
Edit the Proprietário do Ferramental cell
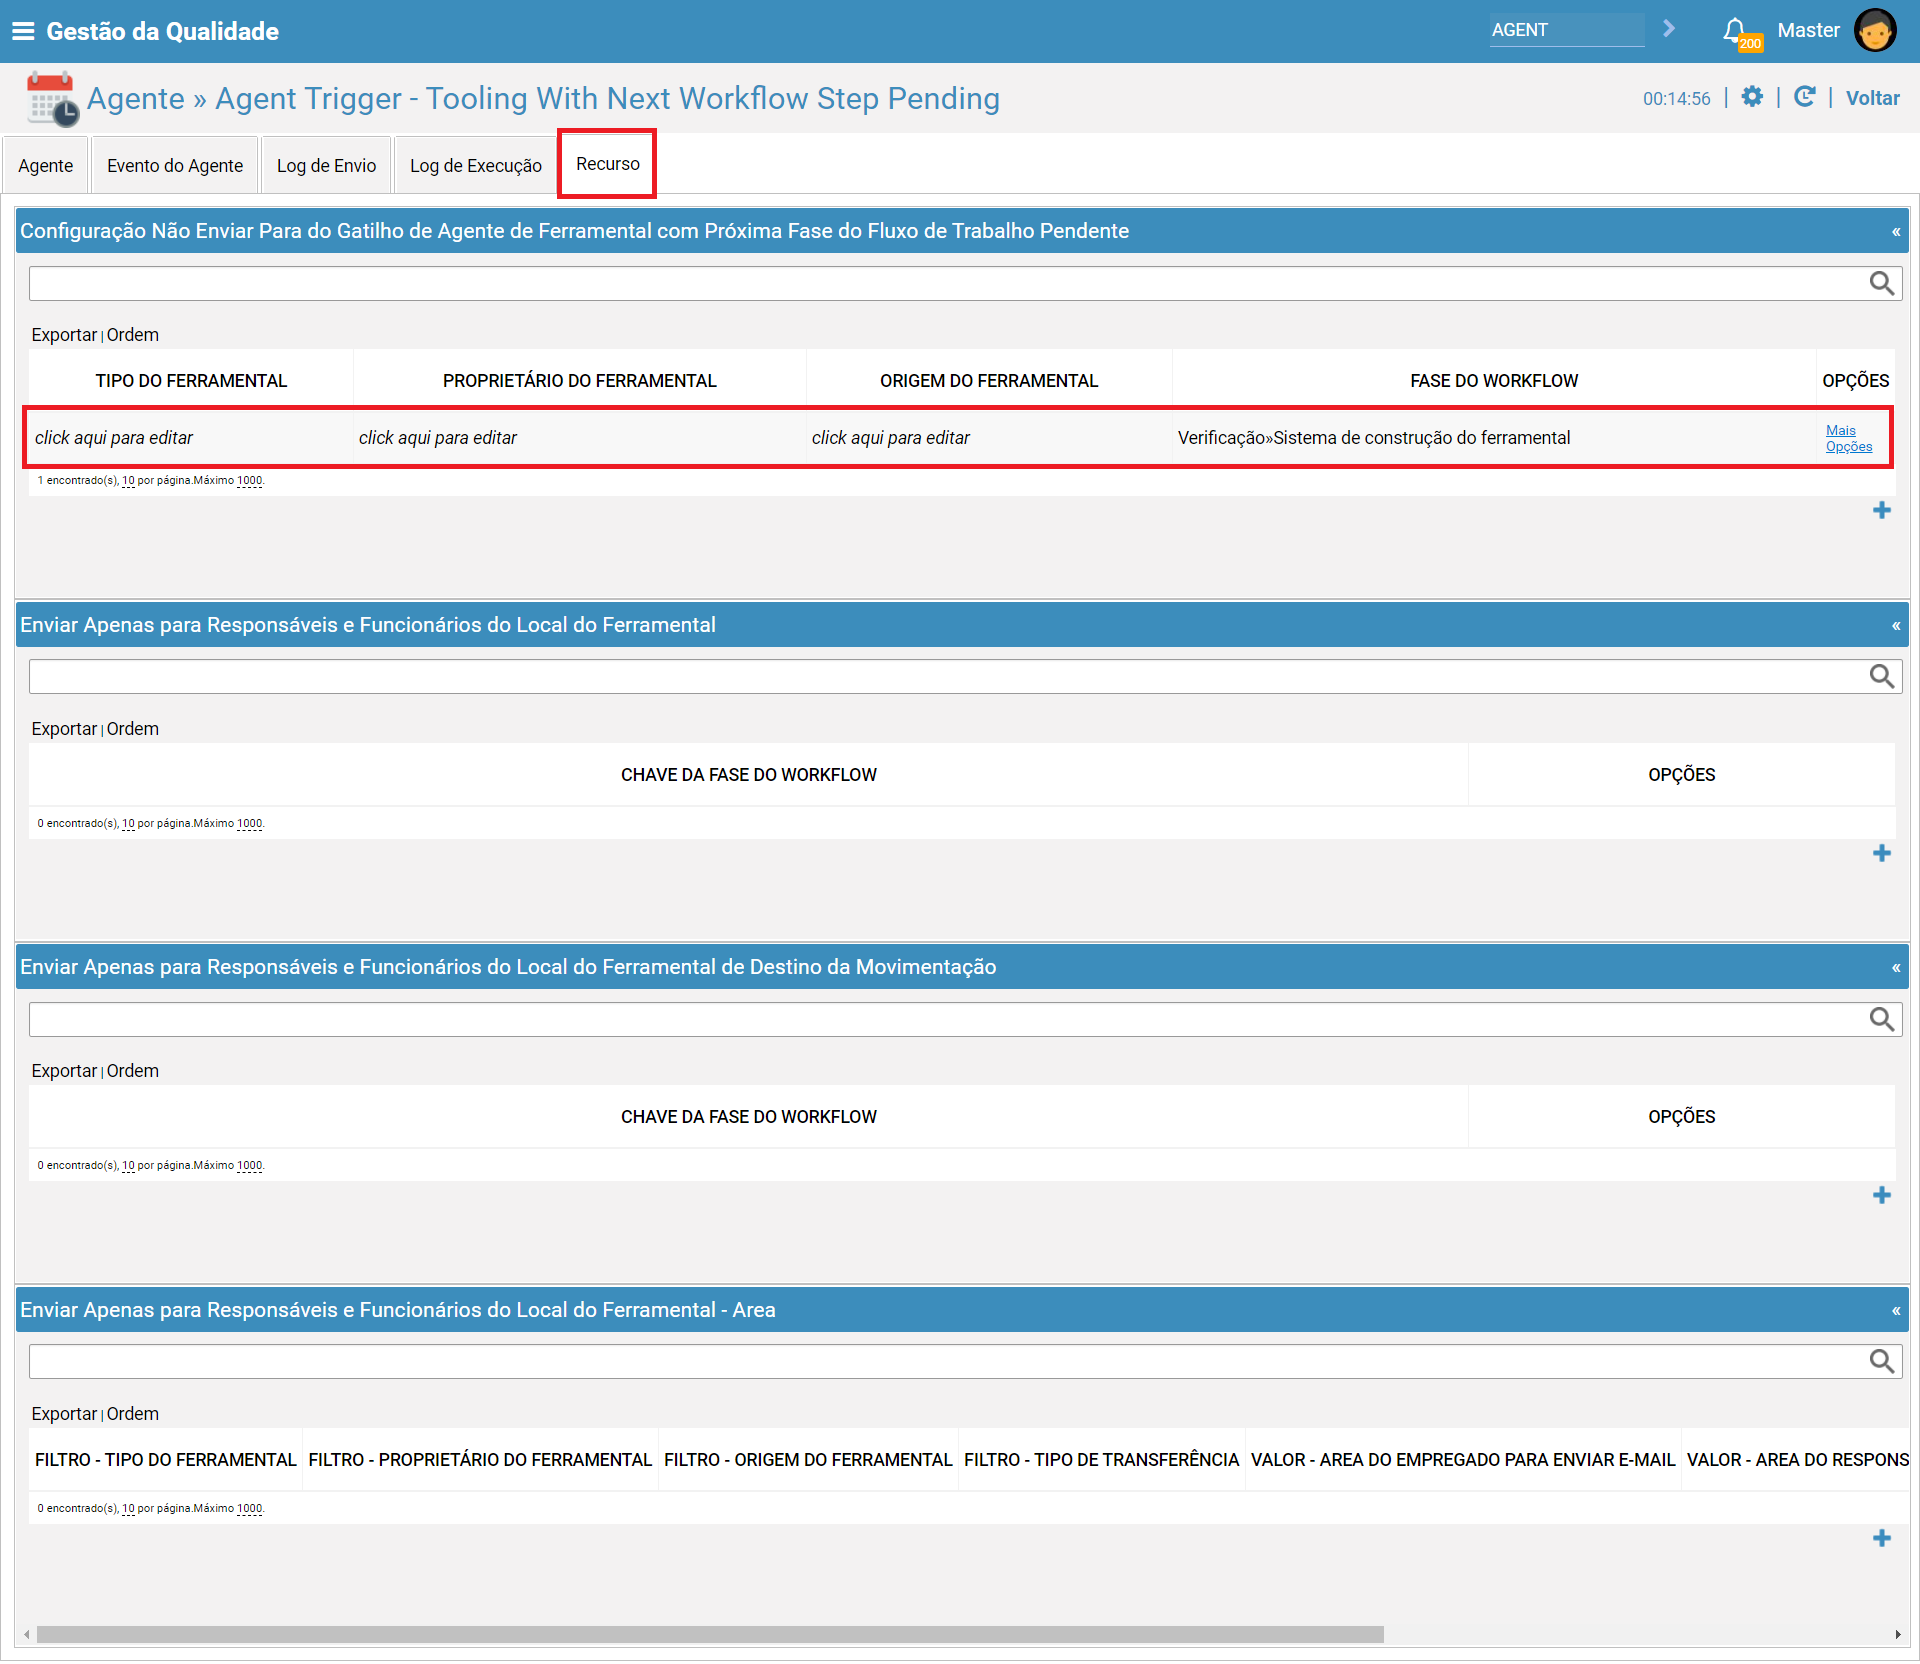[x=579, y=438]
